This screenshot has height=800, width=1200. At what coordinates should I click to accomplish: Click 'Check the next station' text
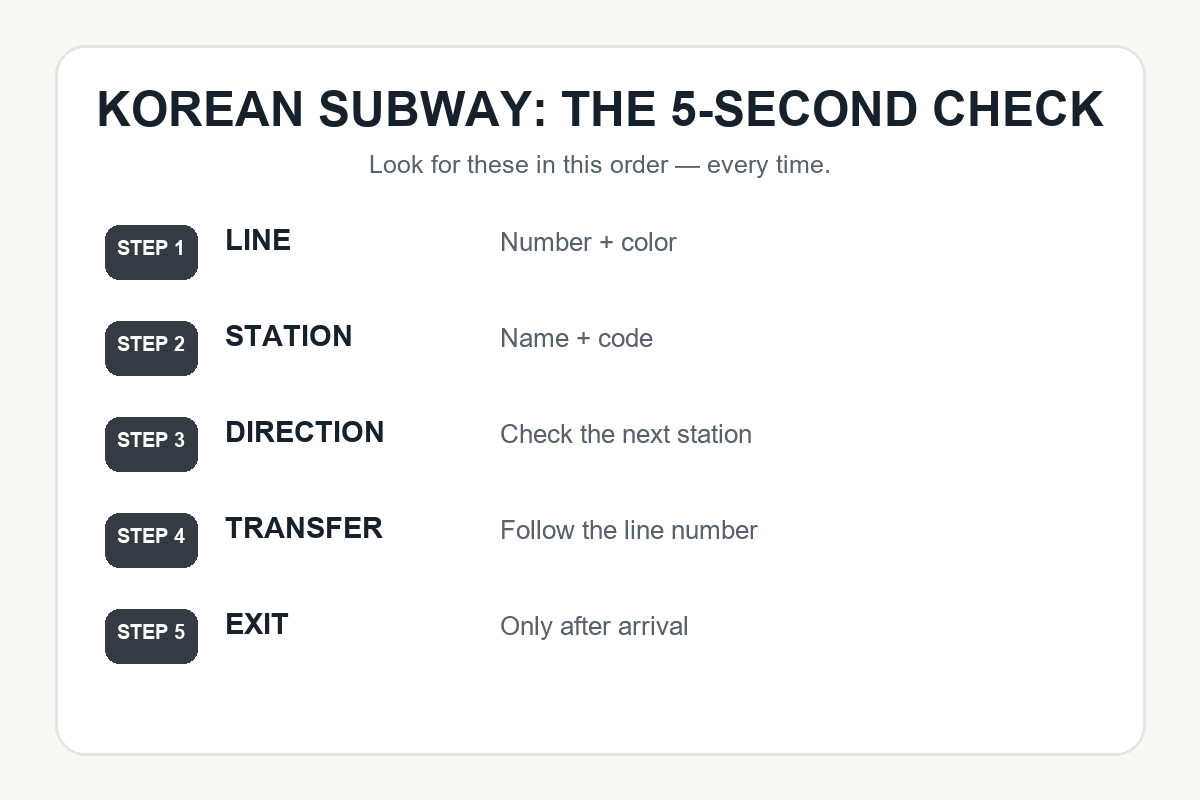tap(626, 434)
